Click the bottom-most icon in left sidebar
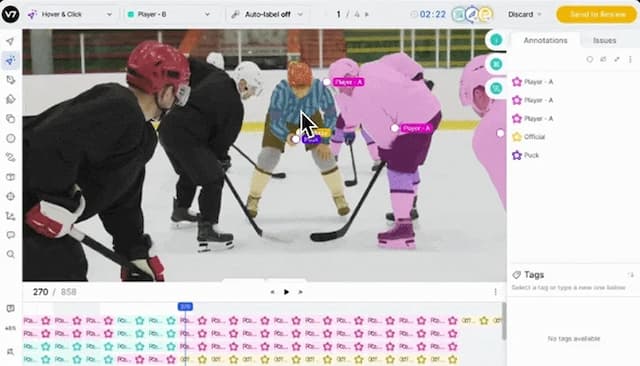Viewport: 640px width, 366px height. tap(11, 351)
